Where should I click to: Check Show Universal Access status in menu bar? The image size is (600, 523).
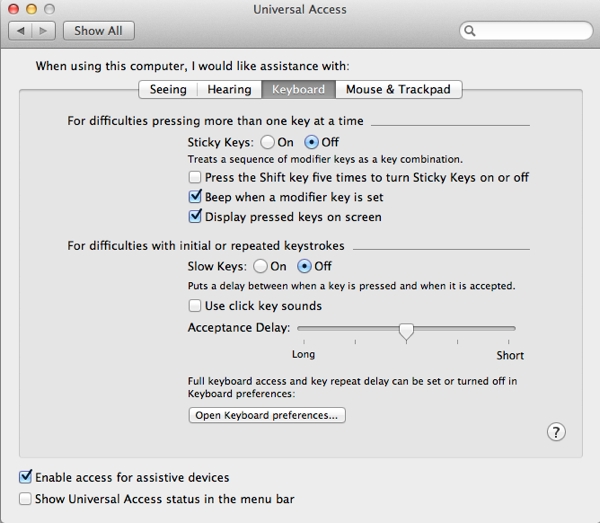[25, 499]
